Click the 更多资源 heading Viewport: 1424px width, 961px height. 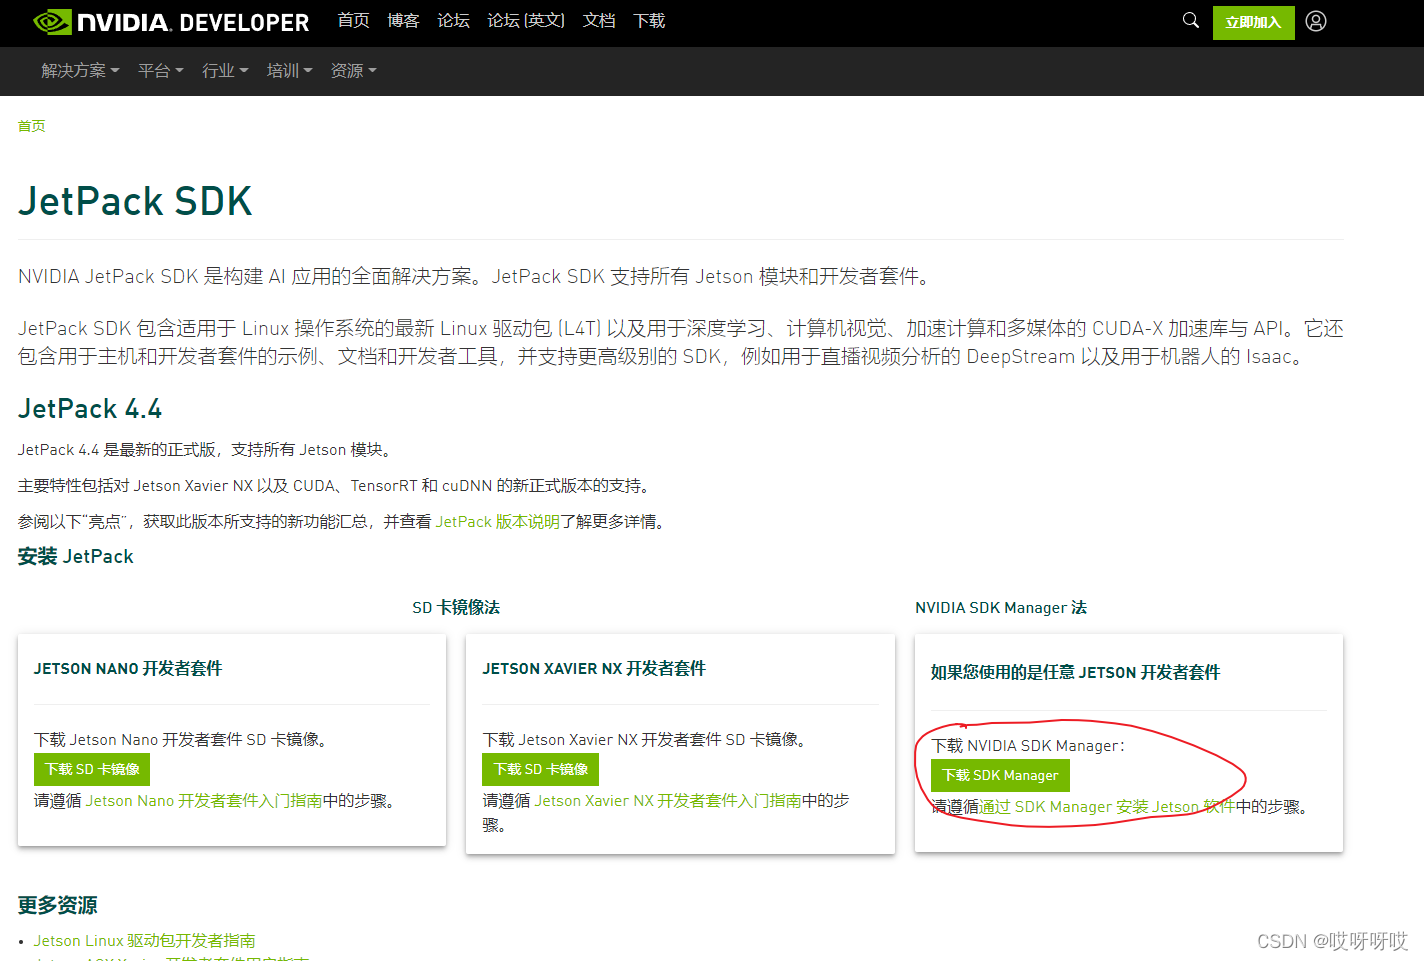pos(58,905)
